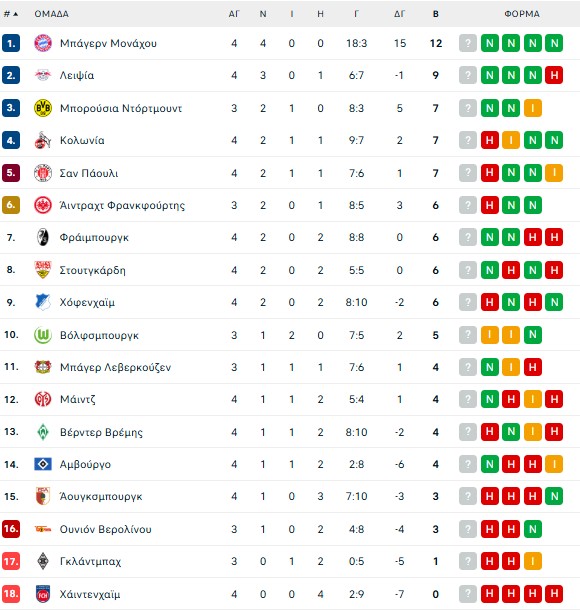Click Bayern's grey question-mark upcoming match

click(x=468, y=43)
